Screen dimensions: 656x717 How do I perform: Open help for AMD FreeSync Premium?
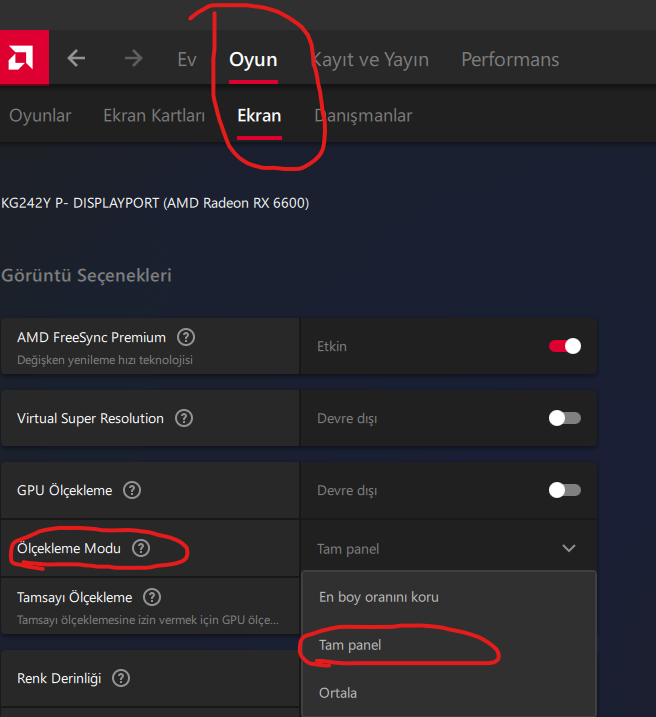186,337
